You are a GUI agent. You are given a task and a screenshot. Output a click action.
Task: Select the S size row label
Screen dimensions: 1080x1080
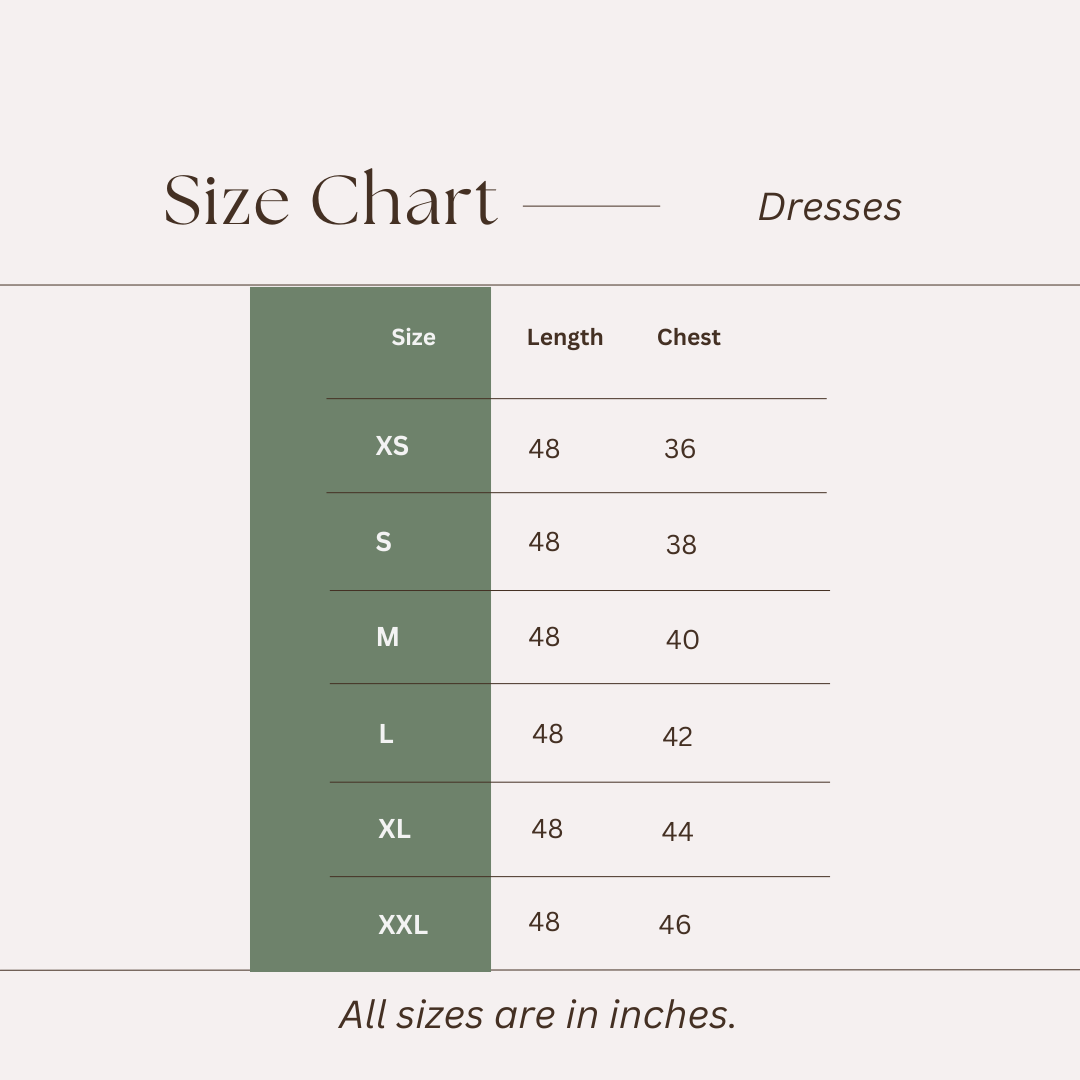coord(383,542)
